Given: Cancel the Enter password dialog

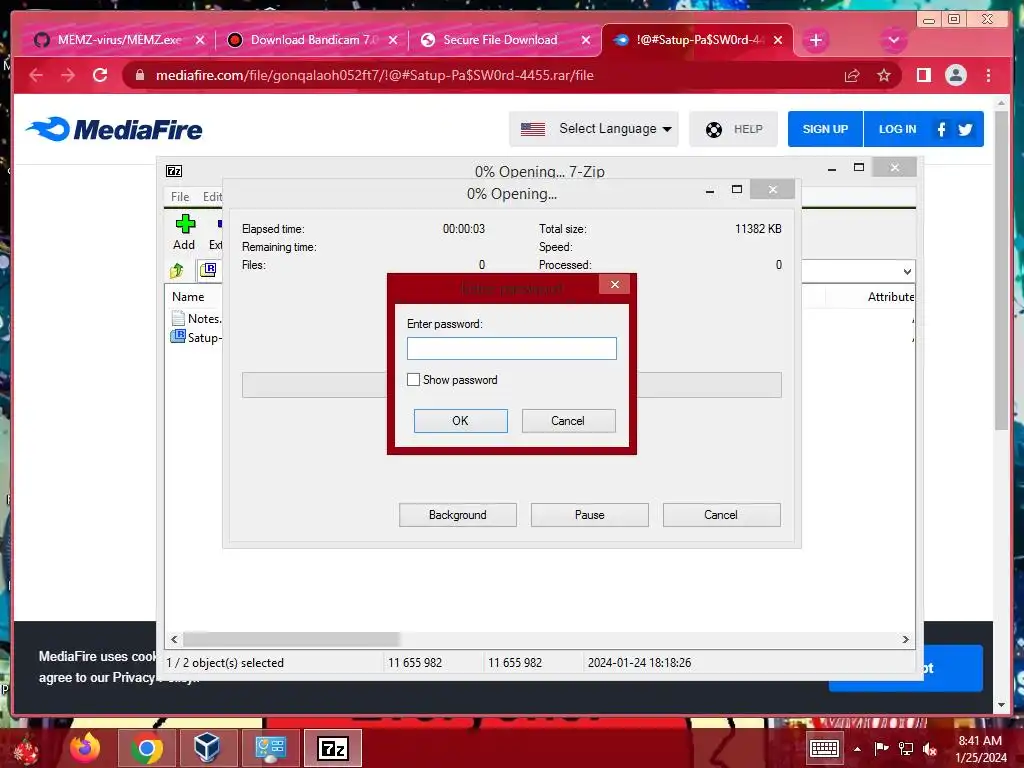Looking at the screenshot, I should (568, 421).
